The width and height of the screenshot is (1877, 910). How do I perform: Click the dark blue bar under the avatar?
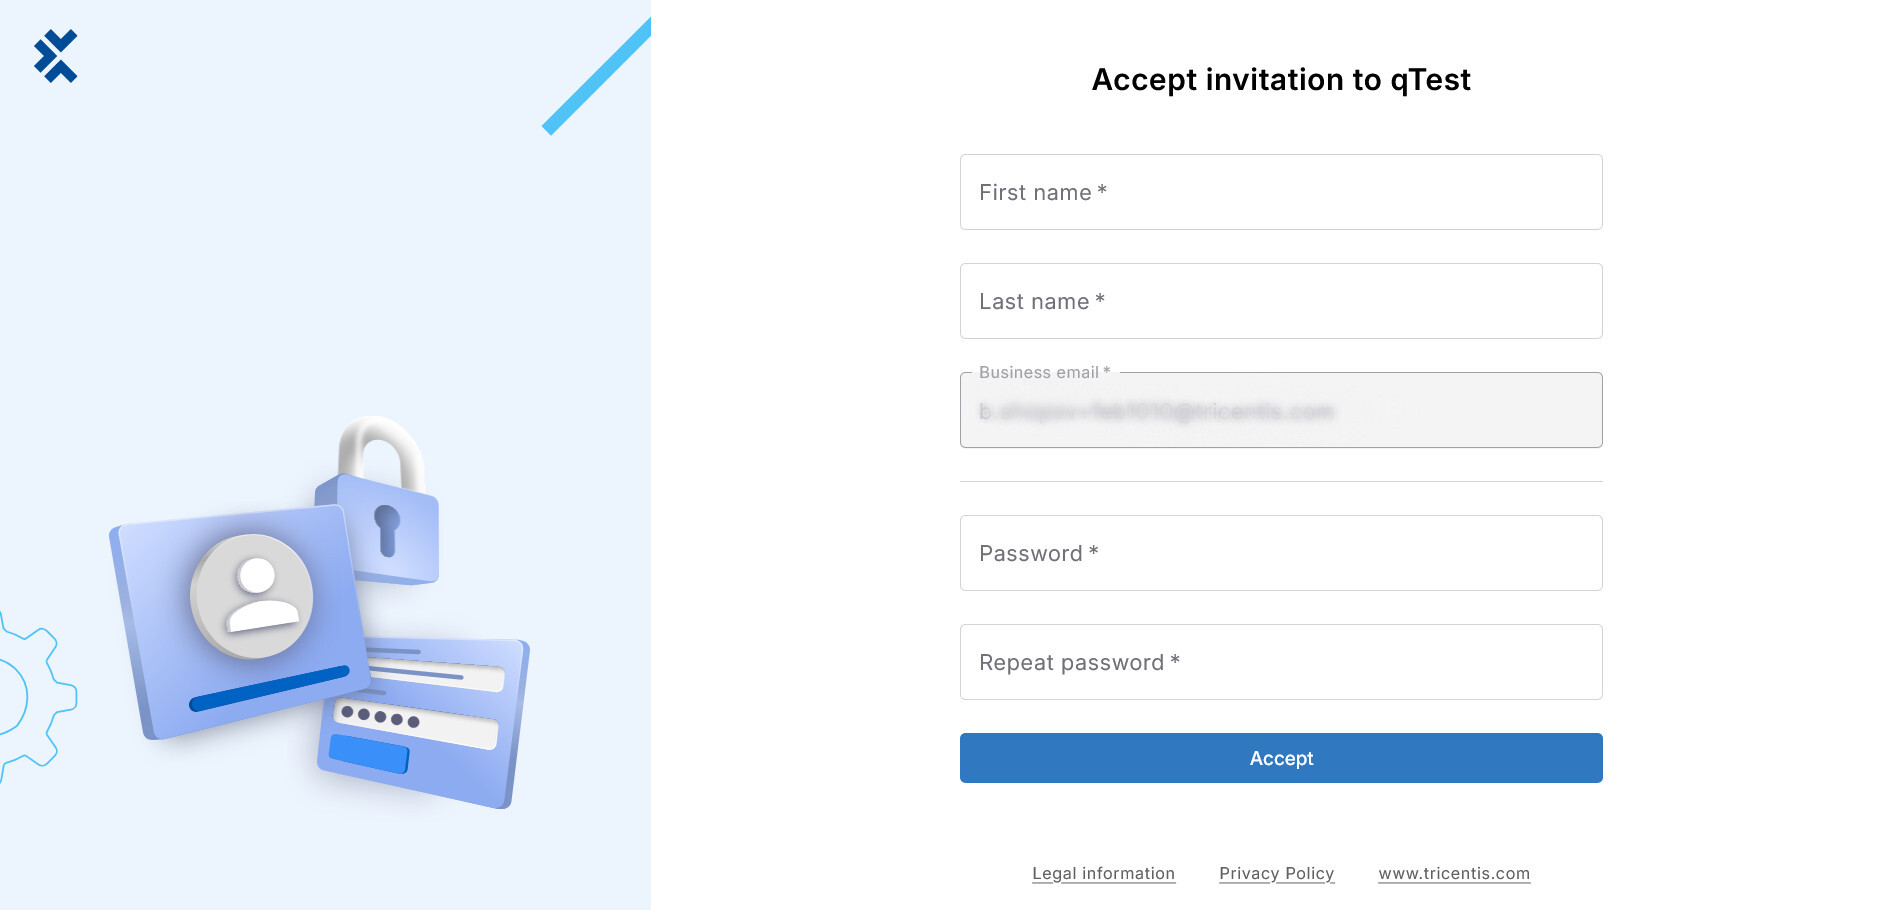click(269, 688)
